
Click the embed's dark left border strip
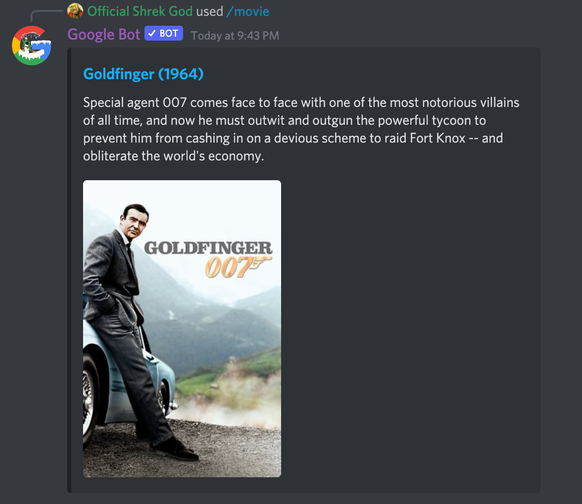(x=69, y=270)
